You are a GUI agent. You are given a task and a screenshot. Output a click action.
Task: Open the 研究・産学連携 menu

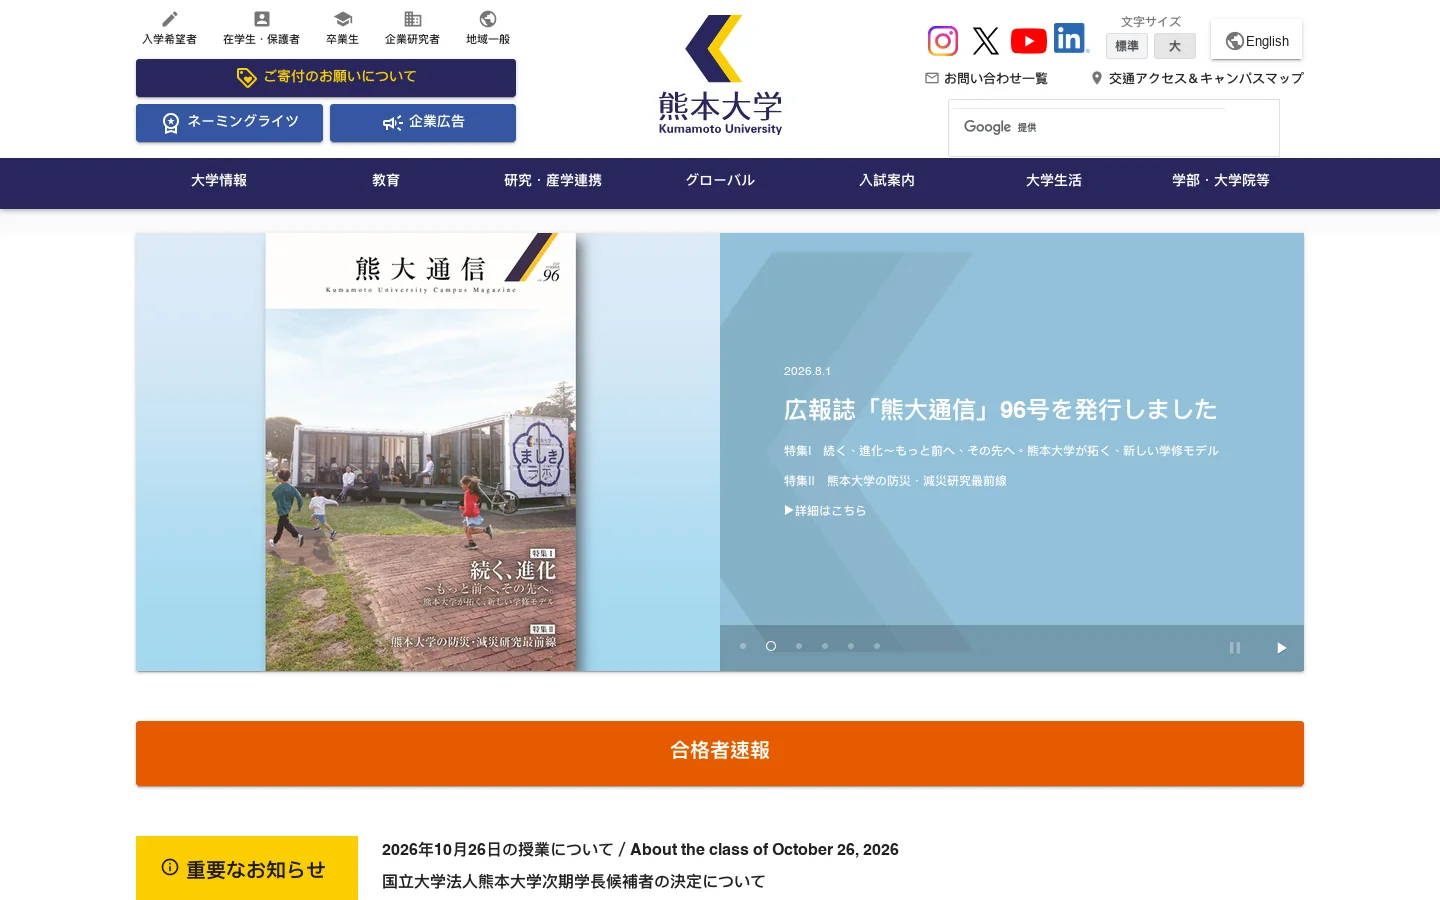coord(553,181)
